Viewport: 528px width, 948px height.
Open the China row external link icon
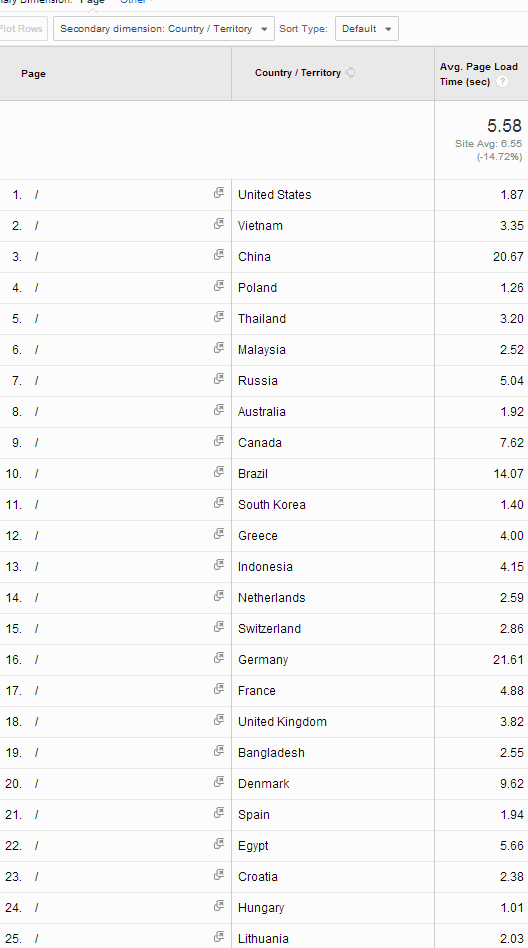[x=218, y=255]
